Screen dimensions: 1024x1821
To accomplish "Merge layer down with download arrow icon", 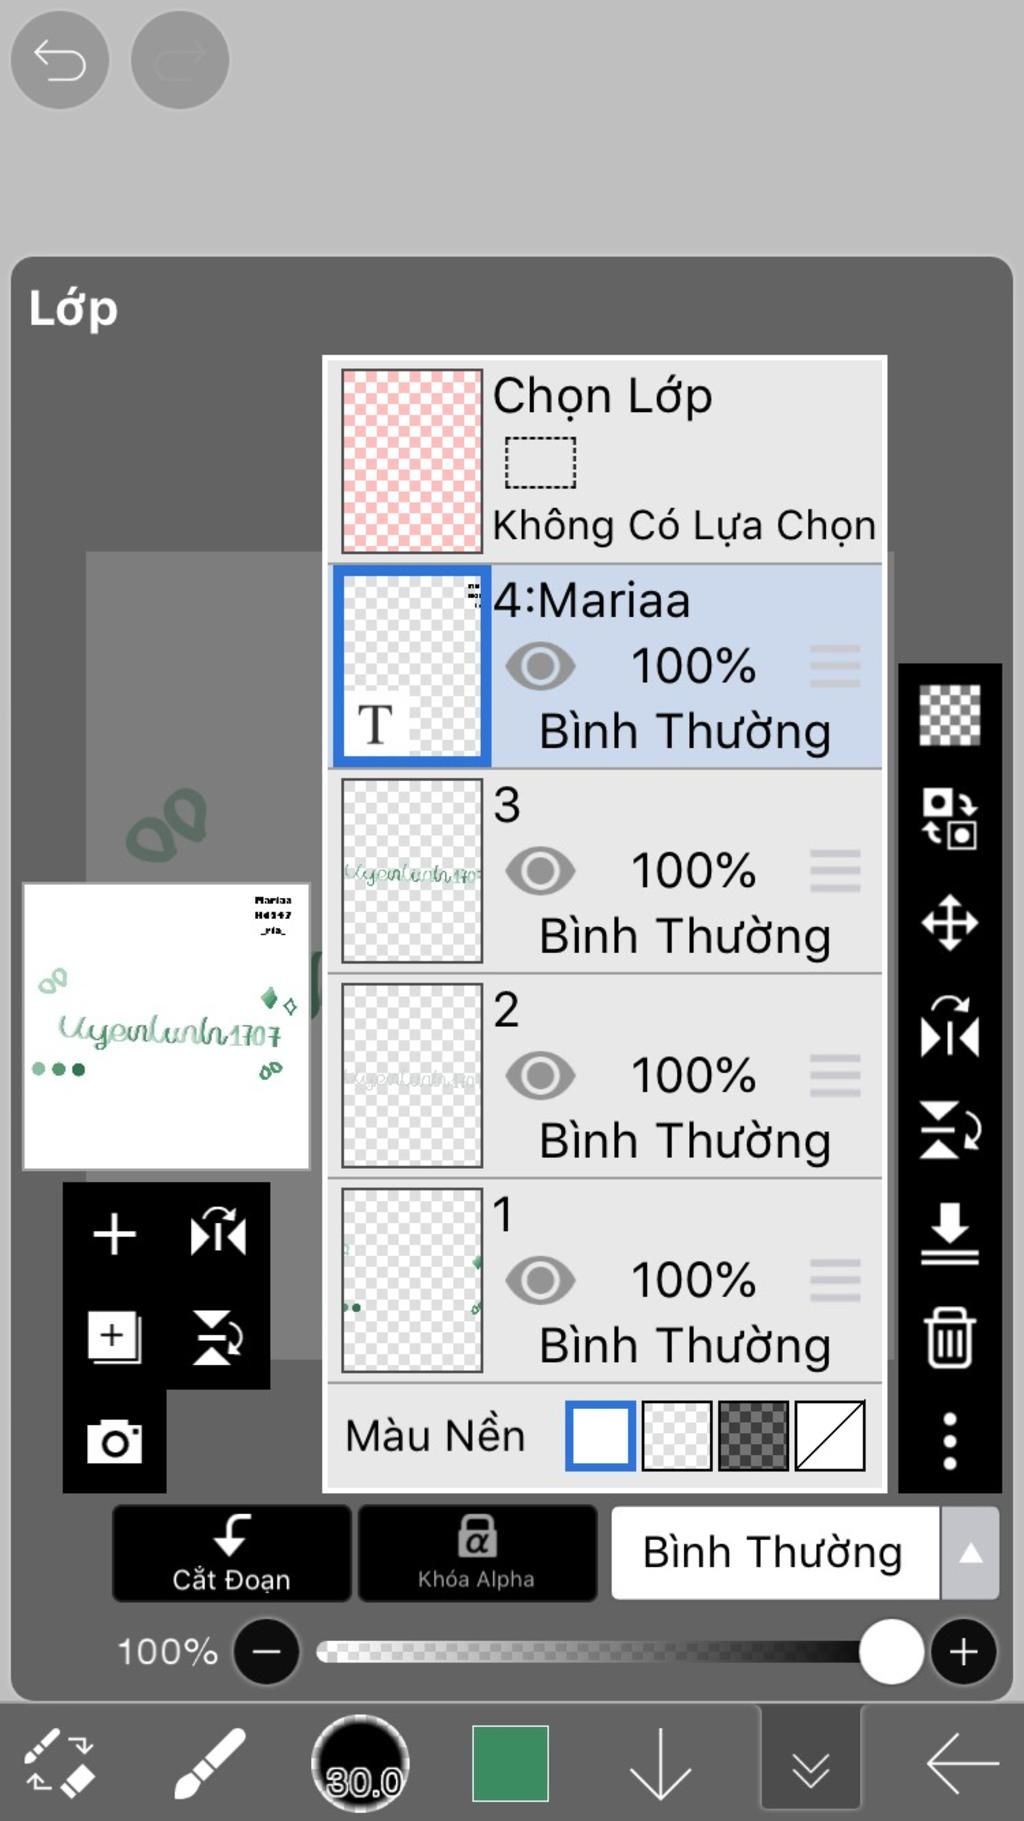I will pyautogui.click(x=949, y=1234).
